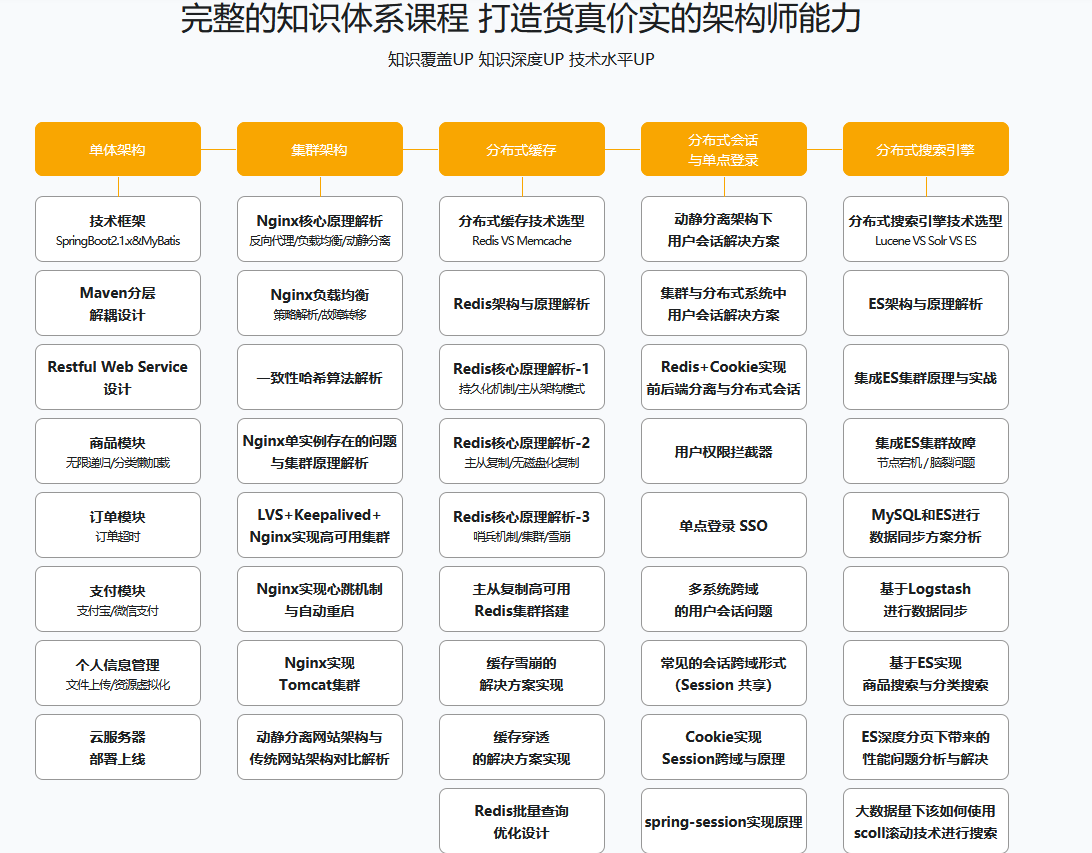The image size is (1092, 853).
Task: Click the 用户权限拦截器 box
Action: coord(724,451)
